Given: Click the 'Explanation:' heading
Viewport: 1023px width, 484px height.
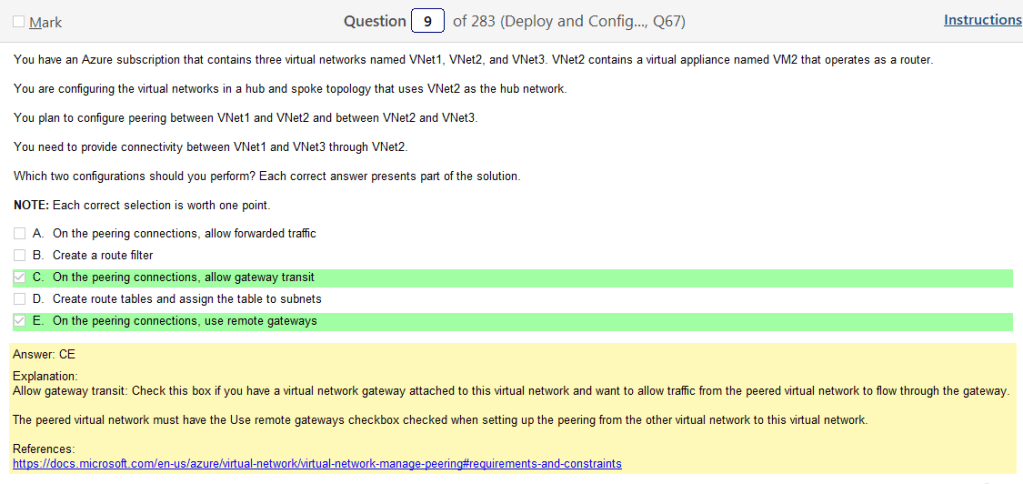Looking at the screenshot, I should [44, 376].
